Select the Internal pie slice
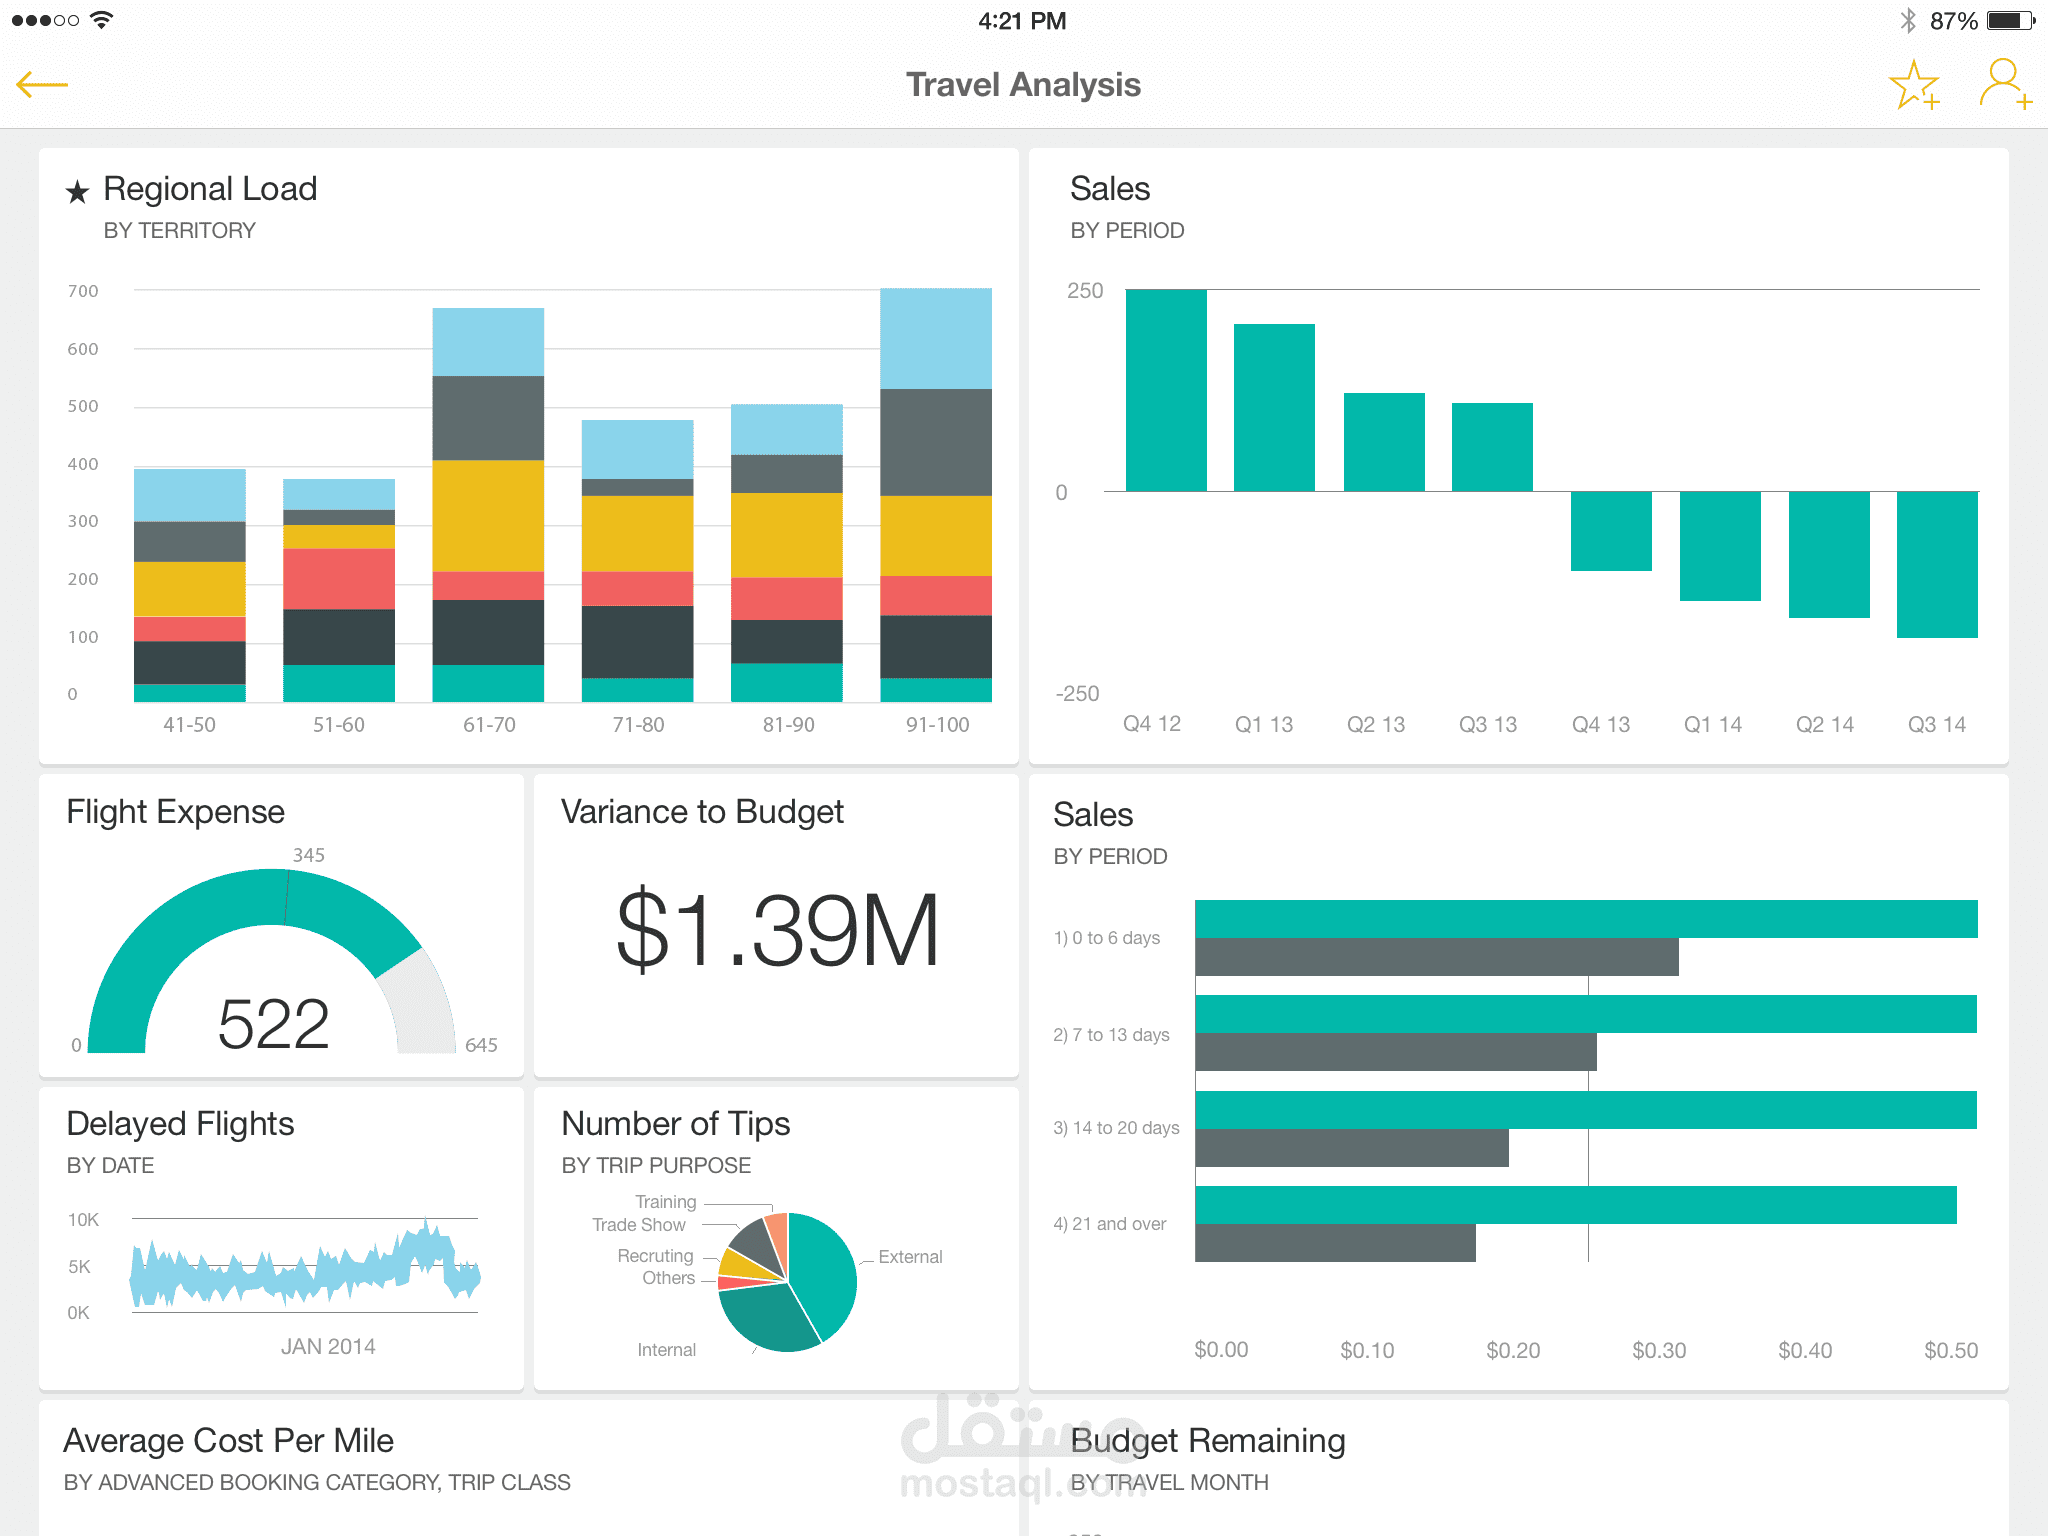This screenshot has height=1536, width=2048. tap(765, 1317)
